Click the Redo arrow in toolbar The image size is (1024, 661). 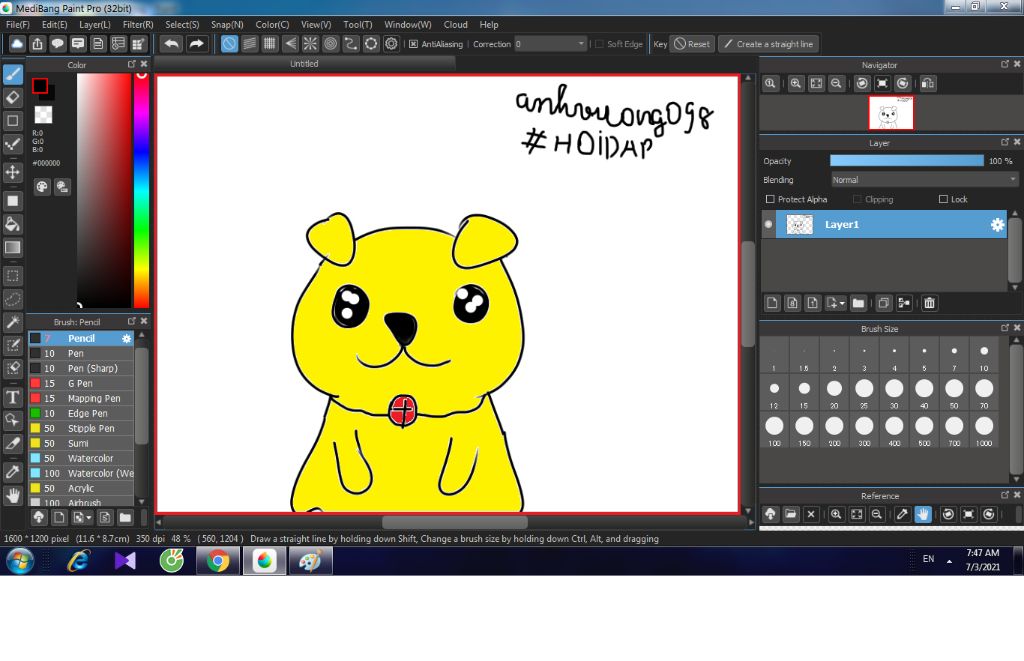[x=196, y=44]
